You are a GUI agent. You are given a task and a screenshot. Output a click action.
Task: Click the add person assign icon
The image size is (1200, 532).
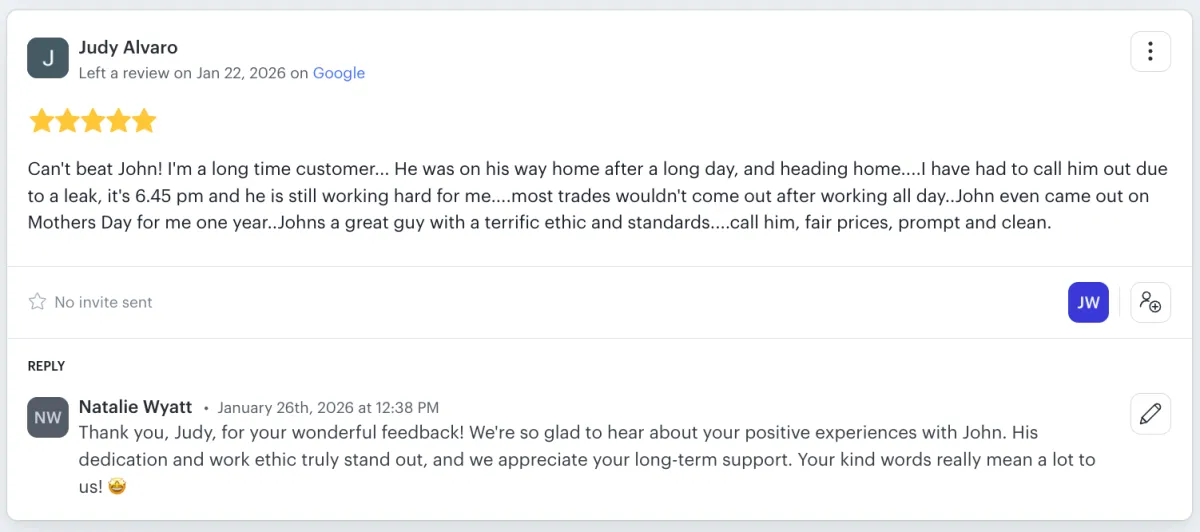click(x=1150, y=302)
